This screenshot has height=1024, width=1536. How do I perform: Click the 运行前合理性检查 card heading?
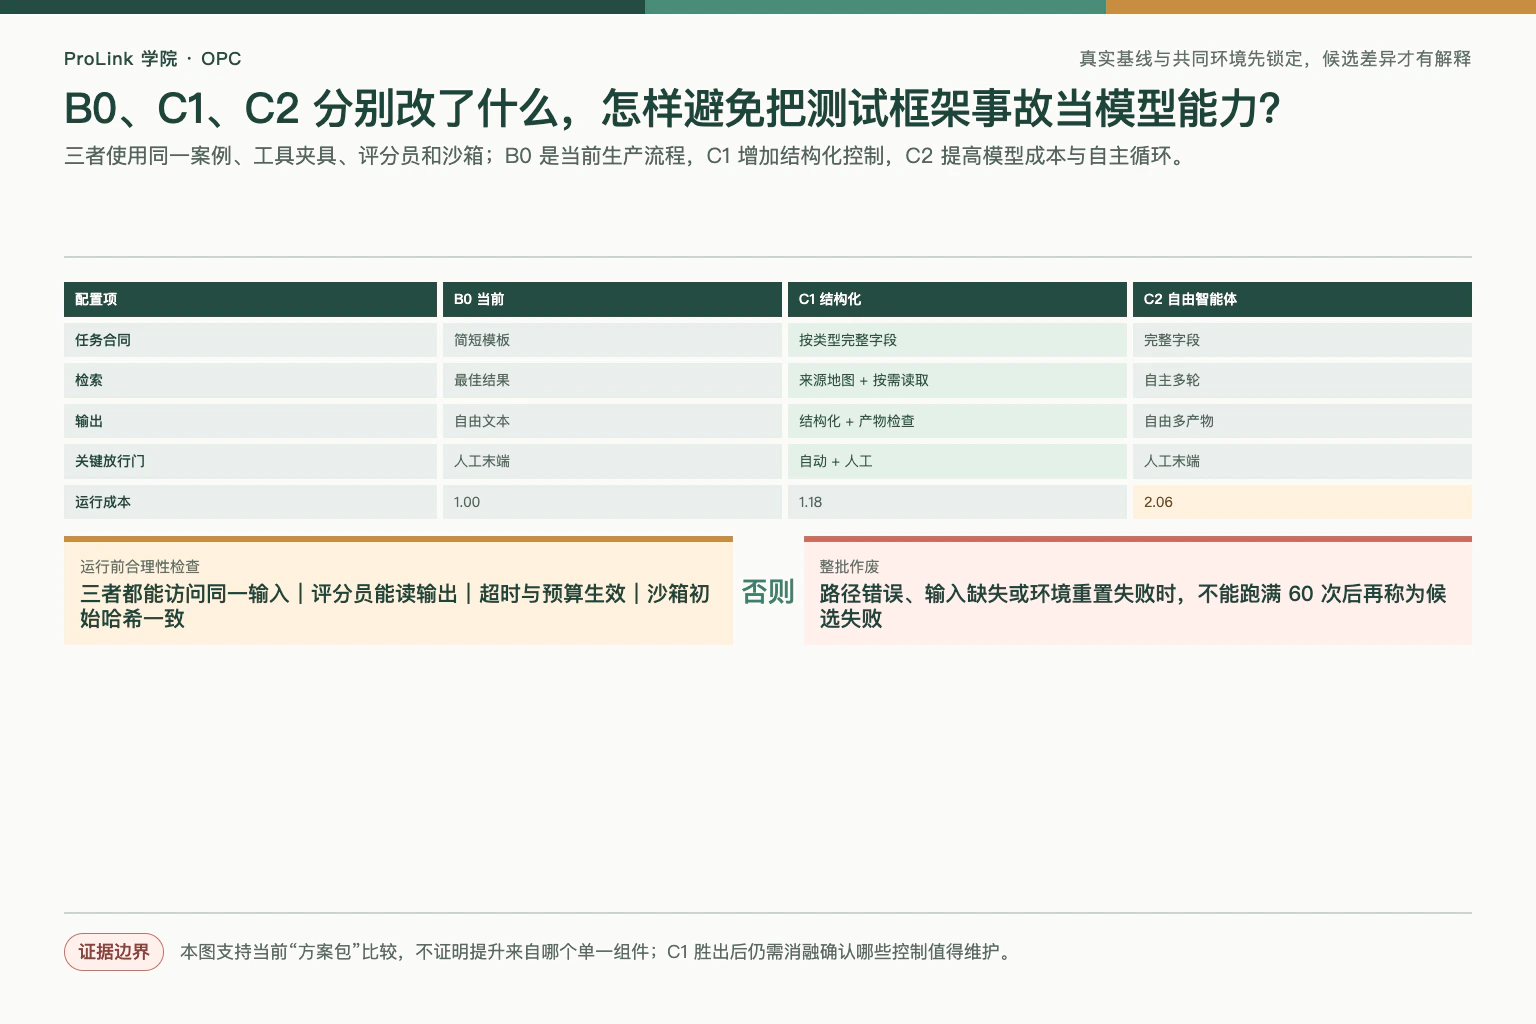(x=140, y=567)
